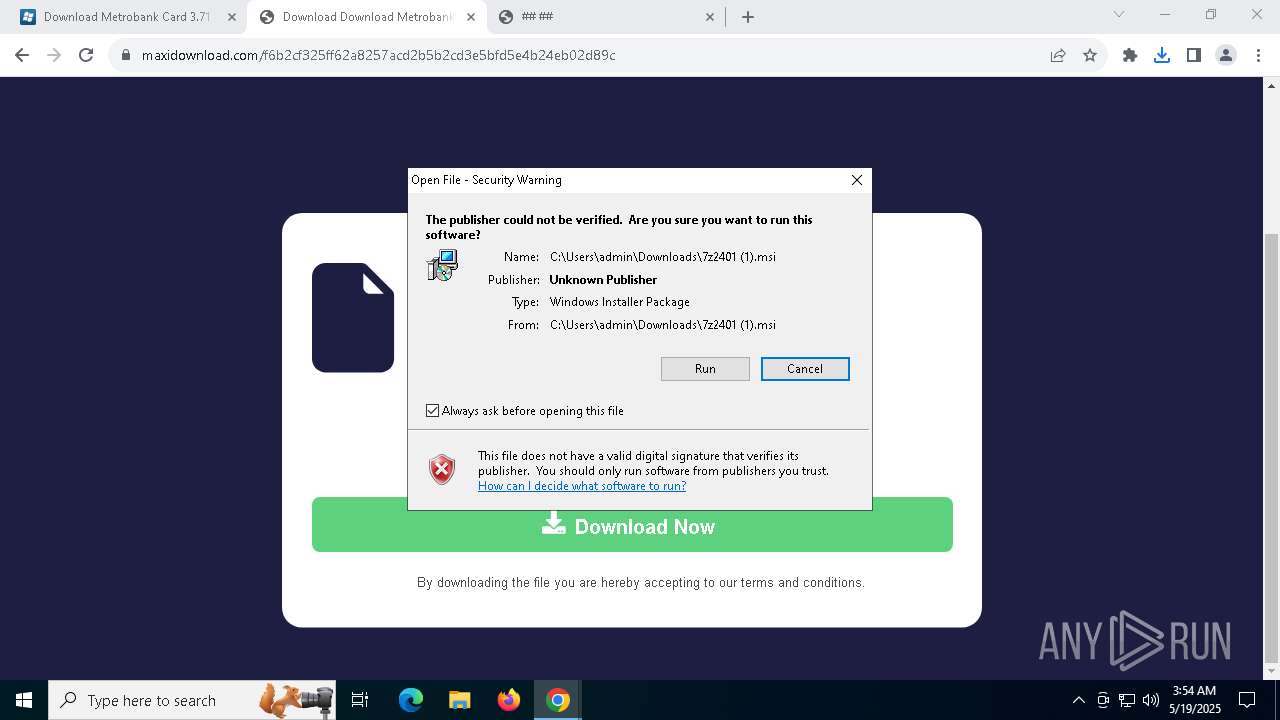
Task: Open File Explorer from taskbar
Action: 460,700
